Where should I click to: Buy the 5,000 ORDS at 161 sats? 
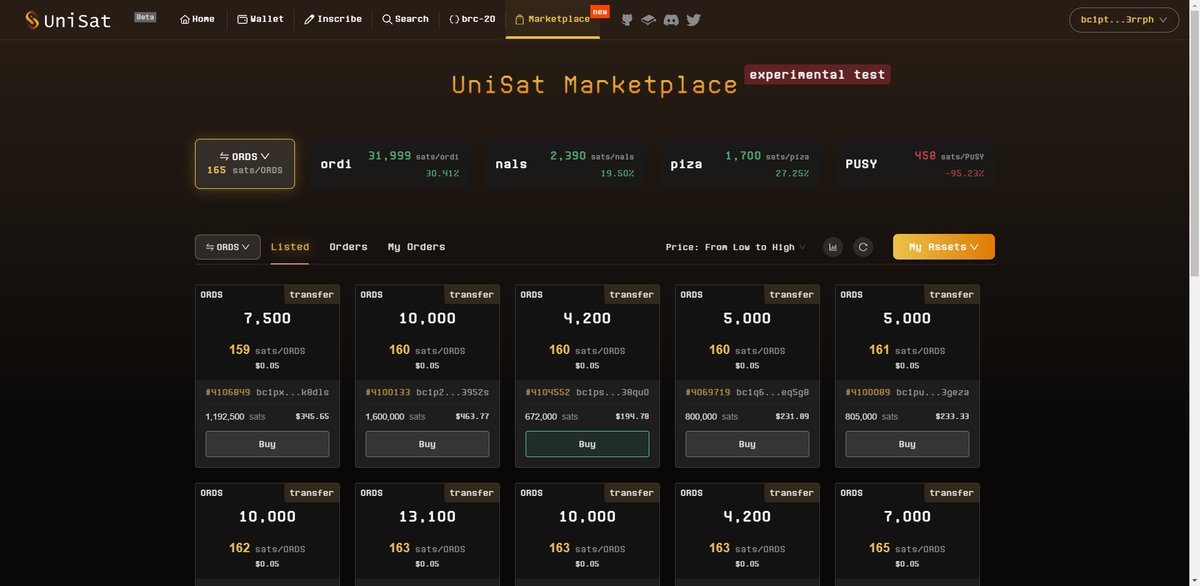click(907, 444)
